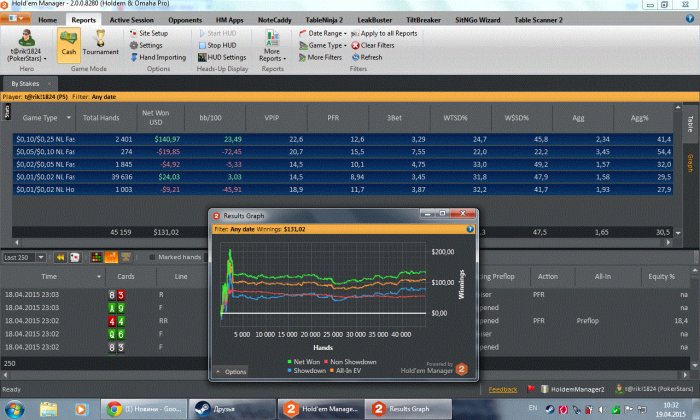Open Windows Explorer folder in taskbar
Image resolution: width=700 pixels, height=420 pixels.
pos(48,409)
